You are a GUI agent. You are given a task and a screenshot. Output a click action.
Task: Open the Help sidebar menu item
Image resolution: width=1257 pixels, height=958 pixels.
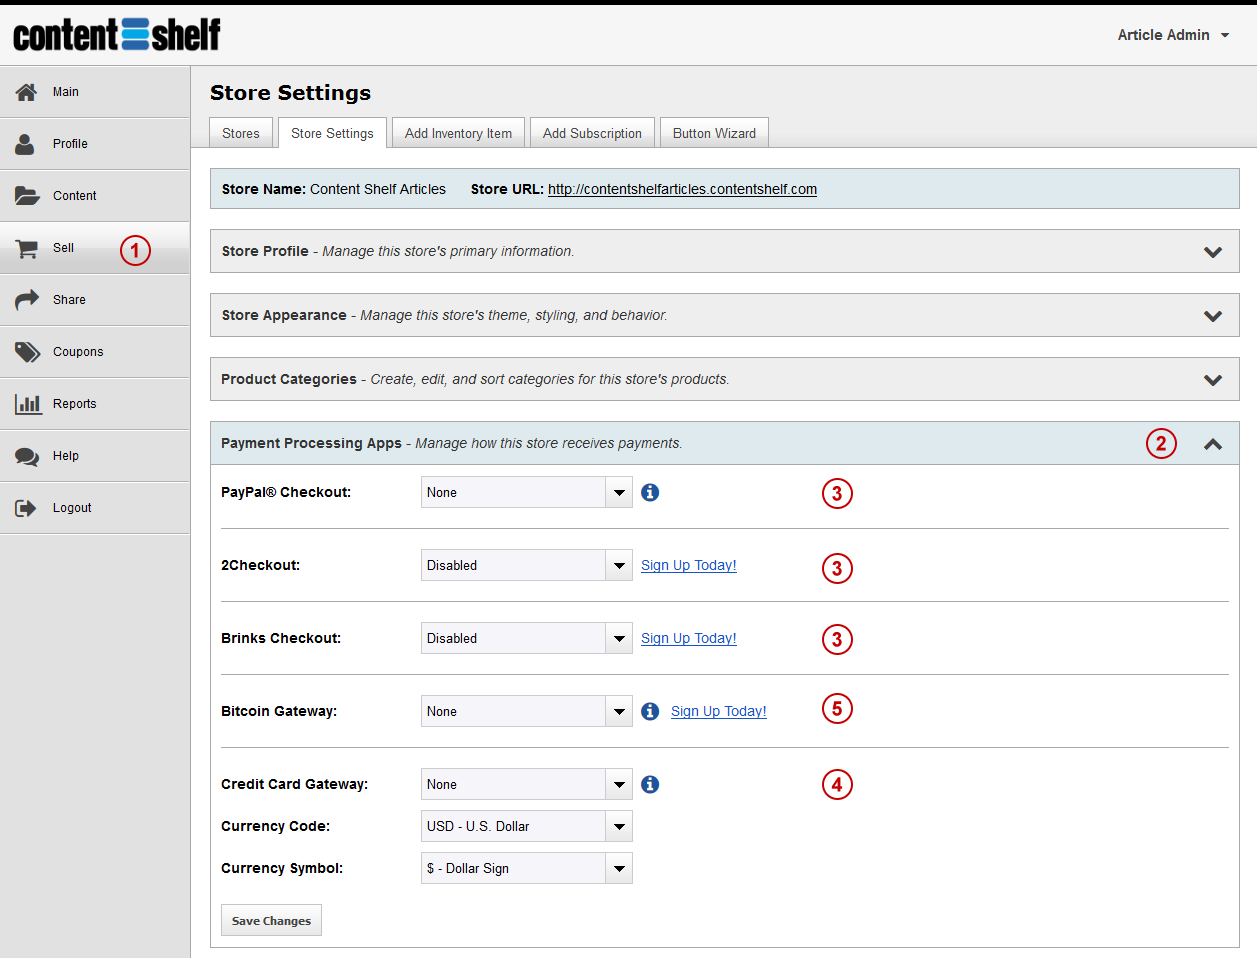(95, 456)
